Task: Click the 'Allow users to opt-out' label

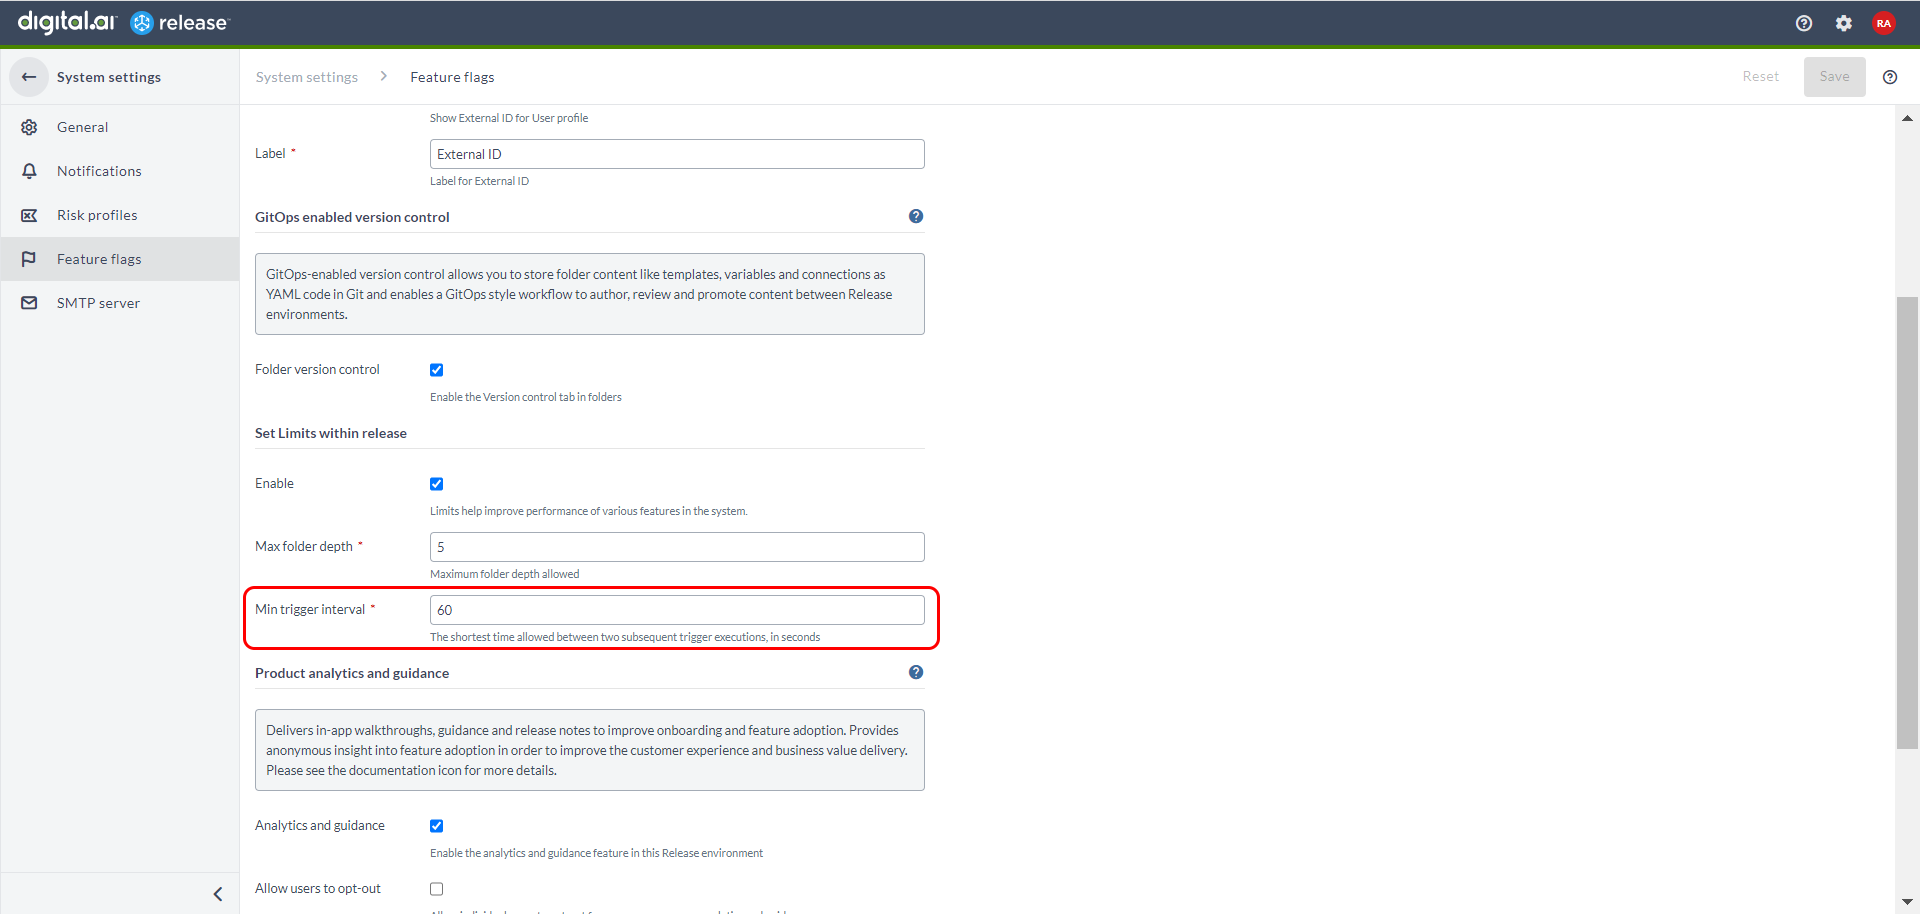Action: click(x=318, y=888)
